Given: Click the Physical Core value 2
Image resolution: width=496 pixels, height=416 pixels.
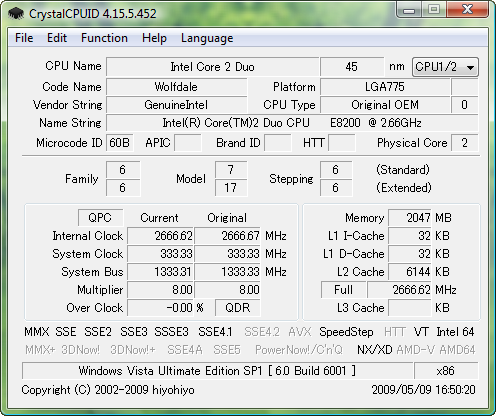Looking at the screenshot, I should click(465, 143).
